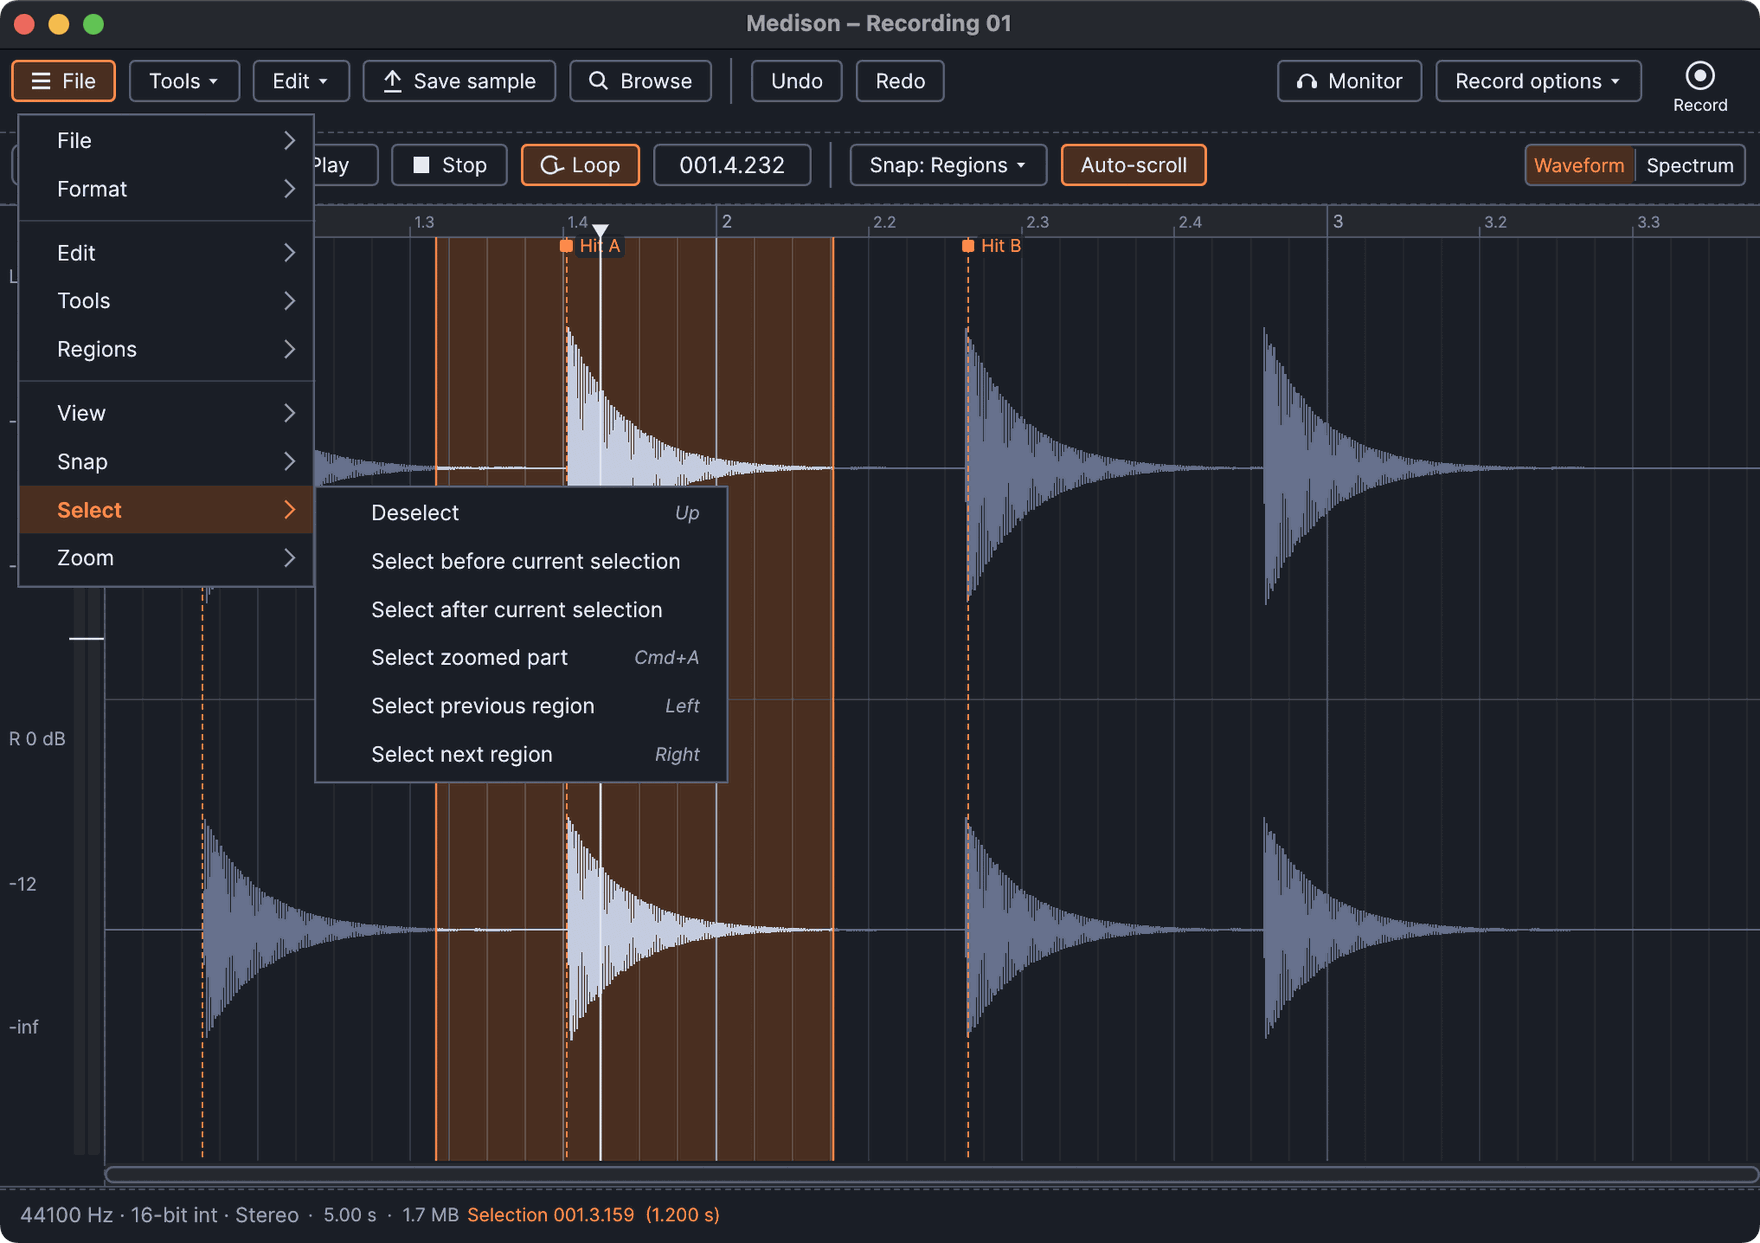Expand the Tools dropdown in toolbar

pyautogui.click(x=184, y=81)
